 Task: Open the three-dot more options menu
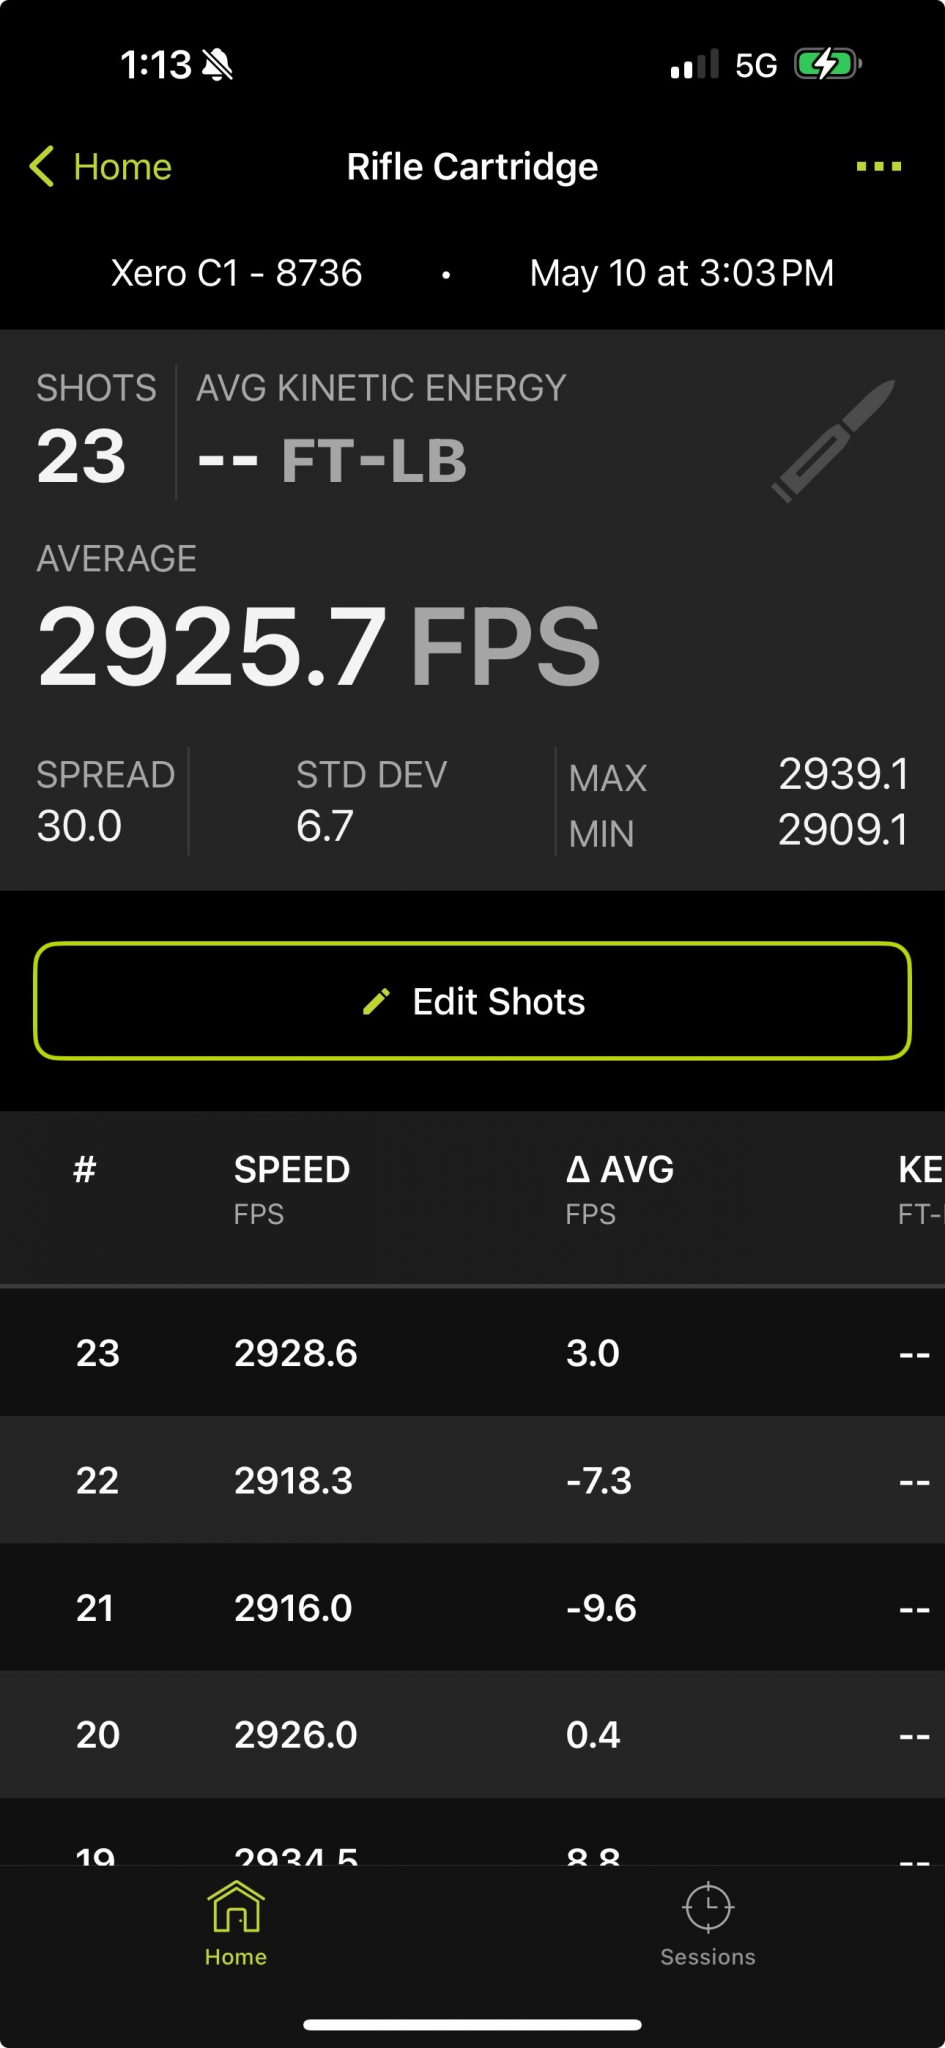tap(878, 166)
